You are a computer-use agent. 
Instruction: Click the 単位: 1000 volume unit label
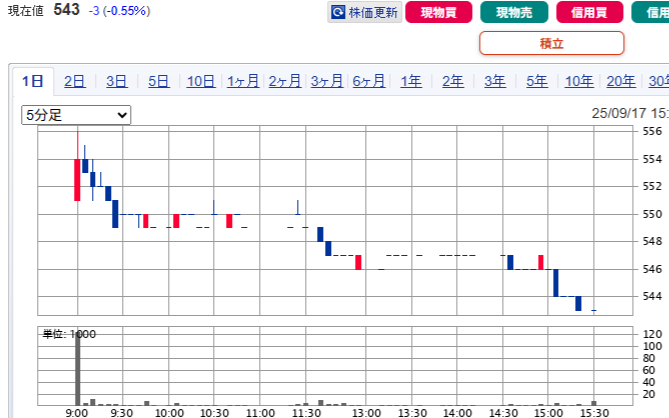[x=69, y=334]
